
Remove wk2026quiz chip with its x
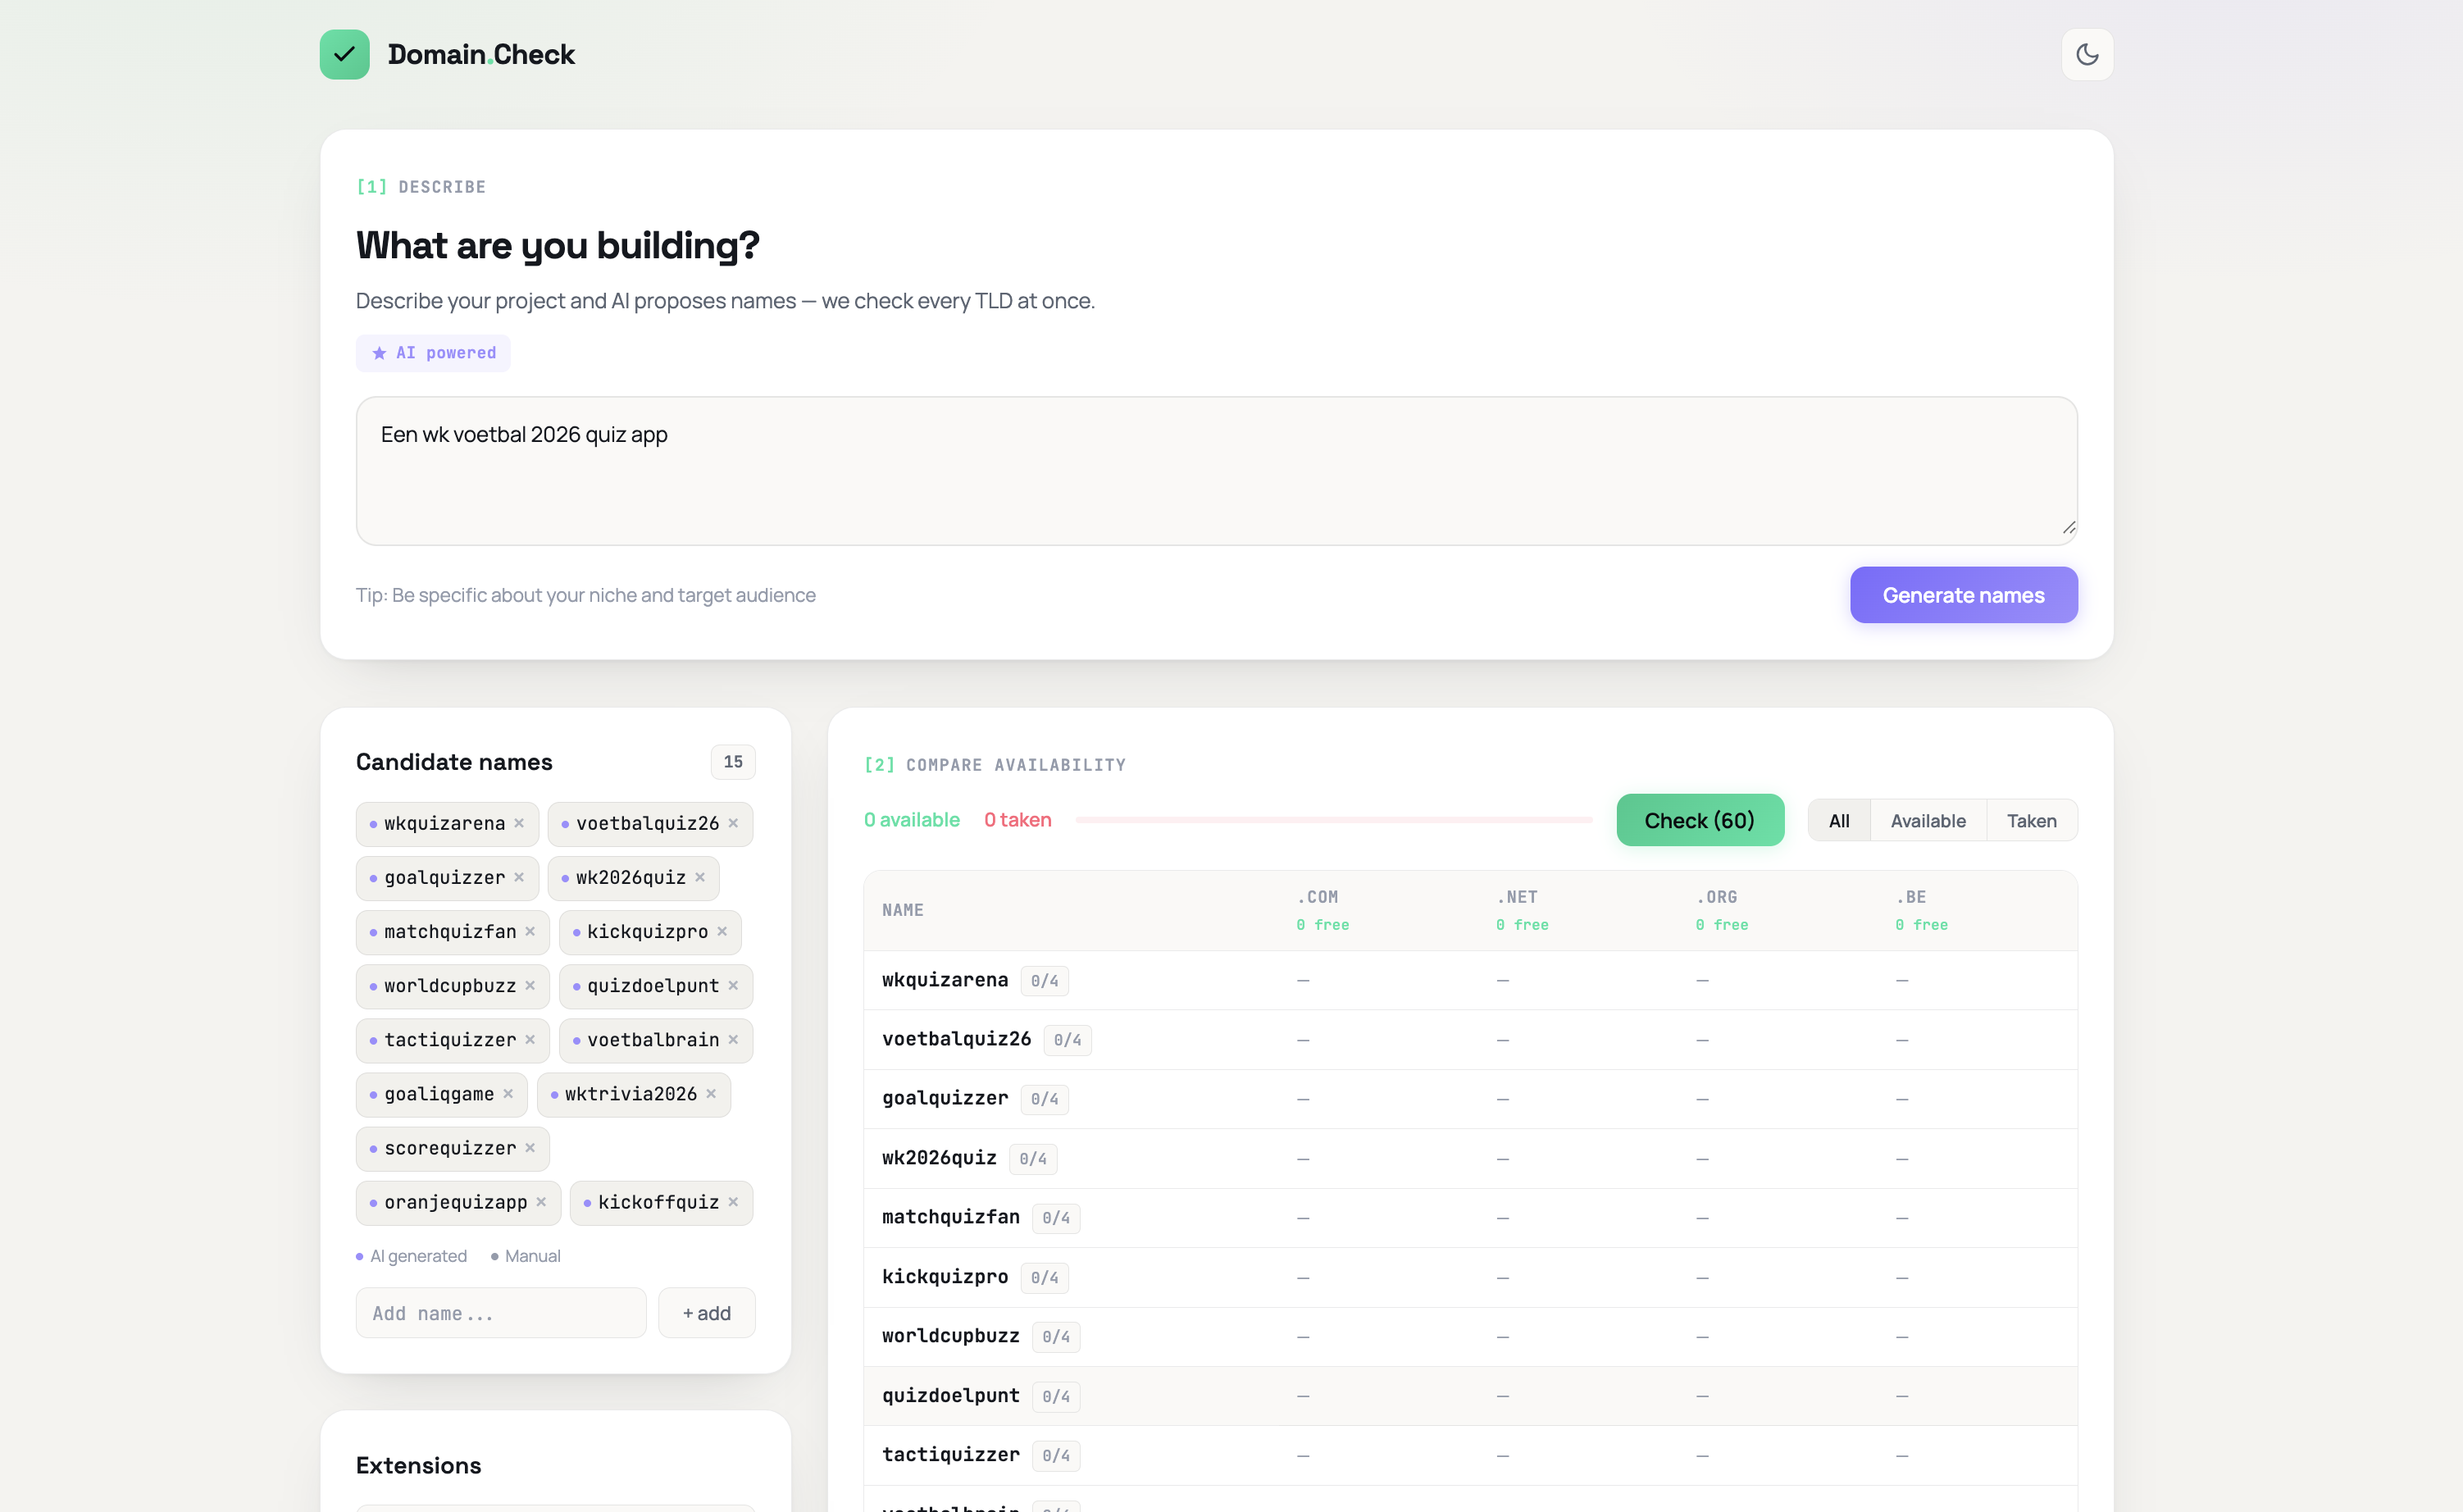pyautogui.click(x=700, y=877)
